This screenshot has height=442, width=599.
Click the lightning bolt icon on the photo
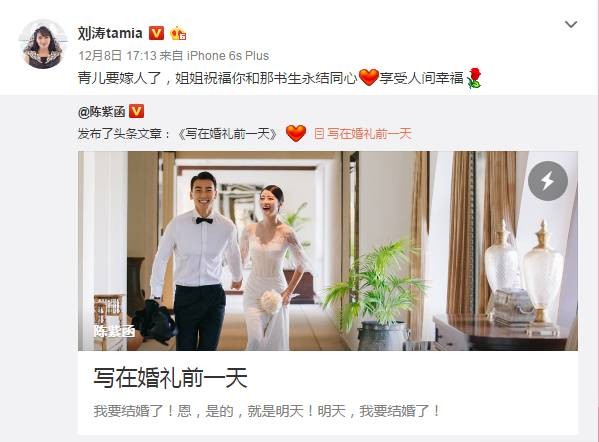click(x=548, y=181)
